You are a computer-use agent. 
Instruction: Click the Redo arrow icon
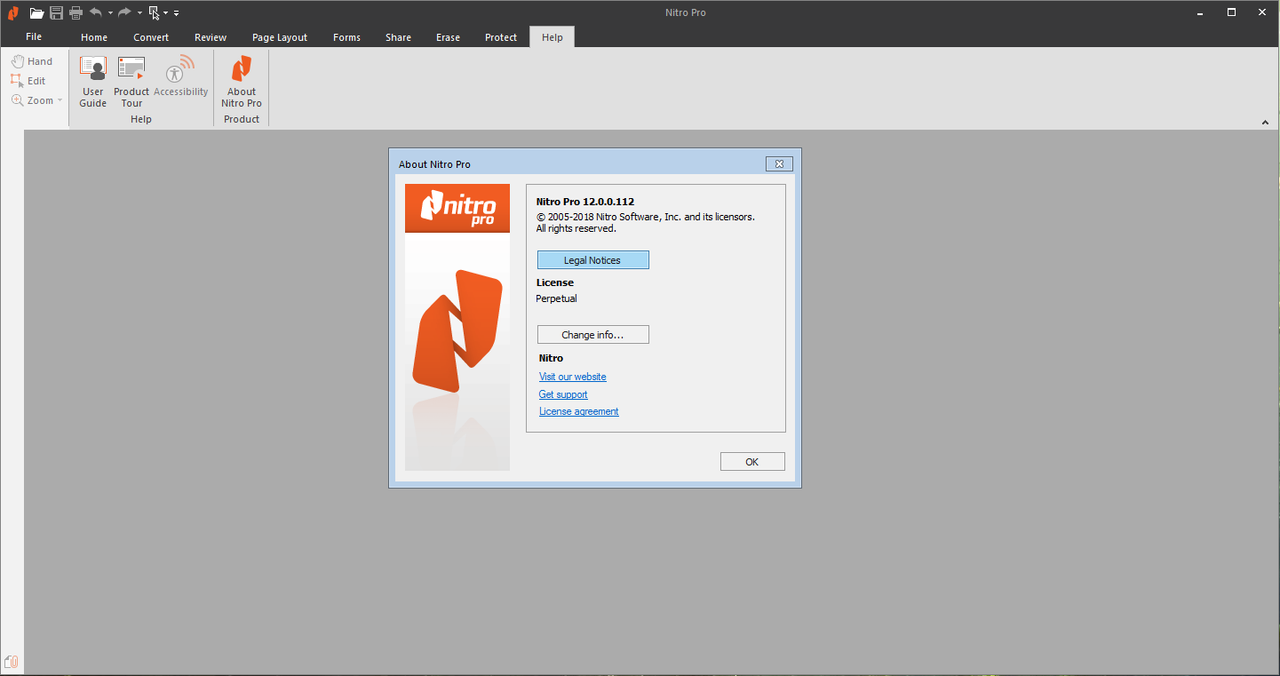coord(125,12)
